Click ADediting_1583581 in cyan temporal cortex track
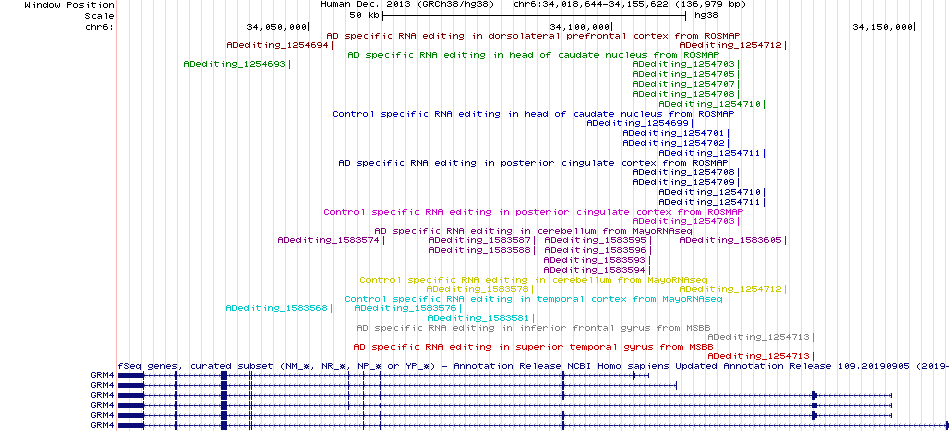The image size is (950, 431). coord(481,318)
